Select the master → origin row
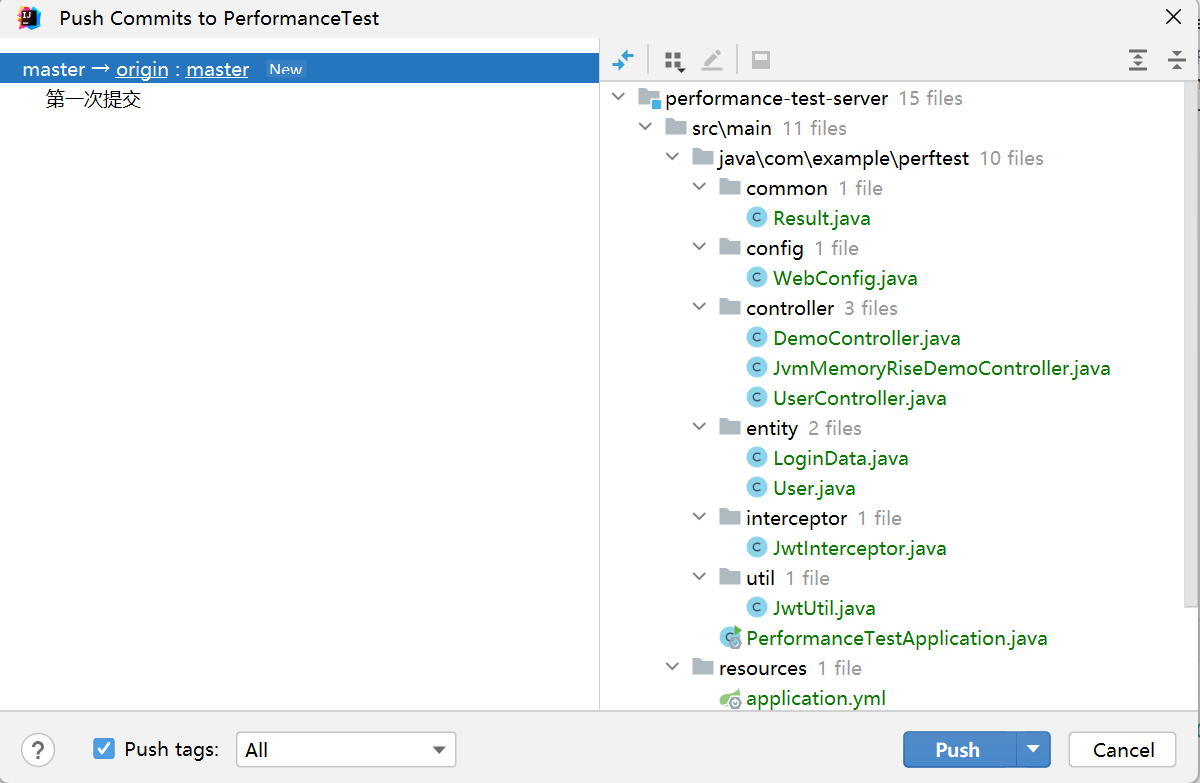Viewport: 1200px width, 783px height. (x=299, y=68)
